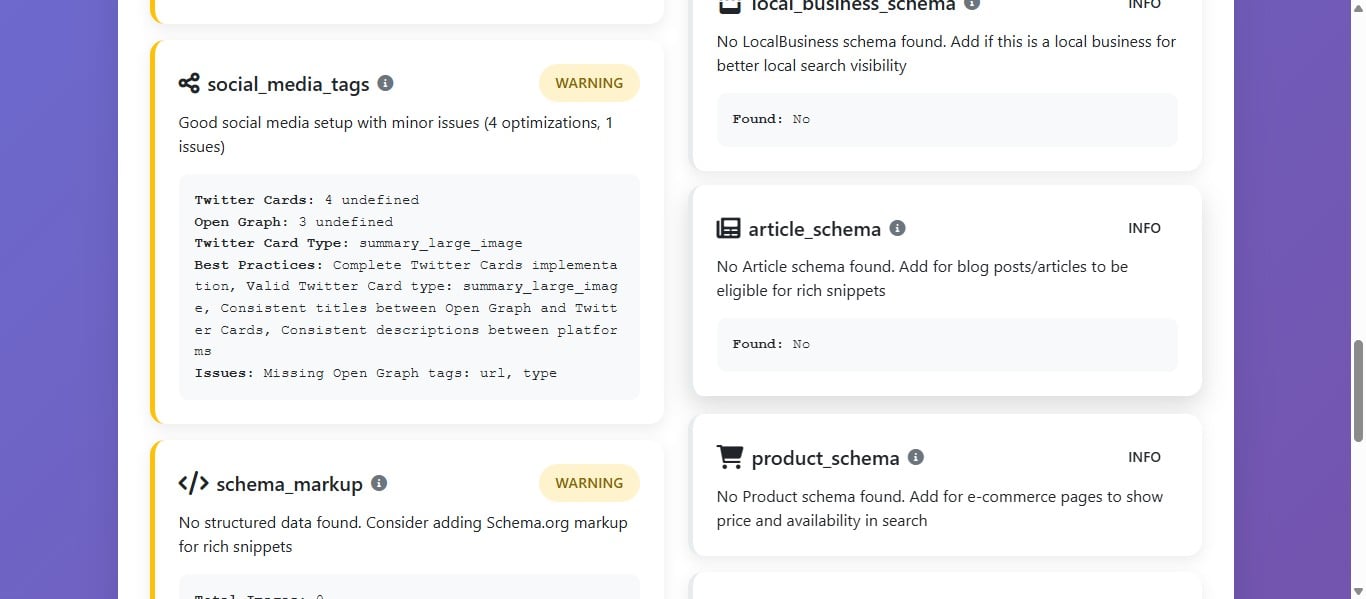Select the INFO label on local_business_schema

click(x=1144, y=5)
